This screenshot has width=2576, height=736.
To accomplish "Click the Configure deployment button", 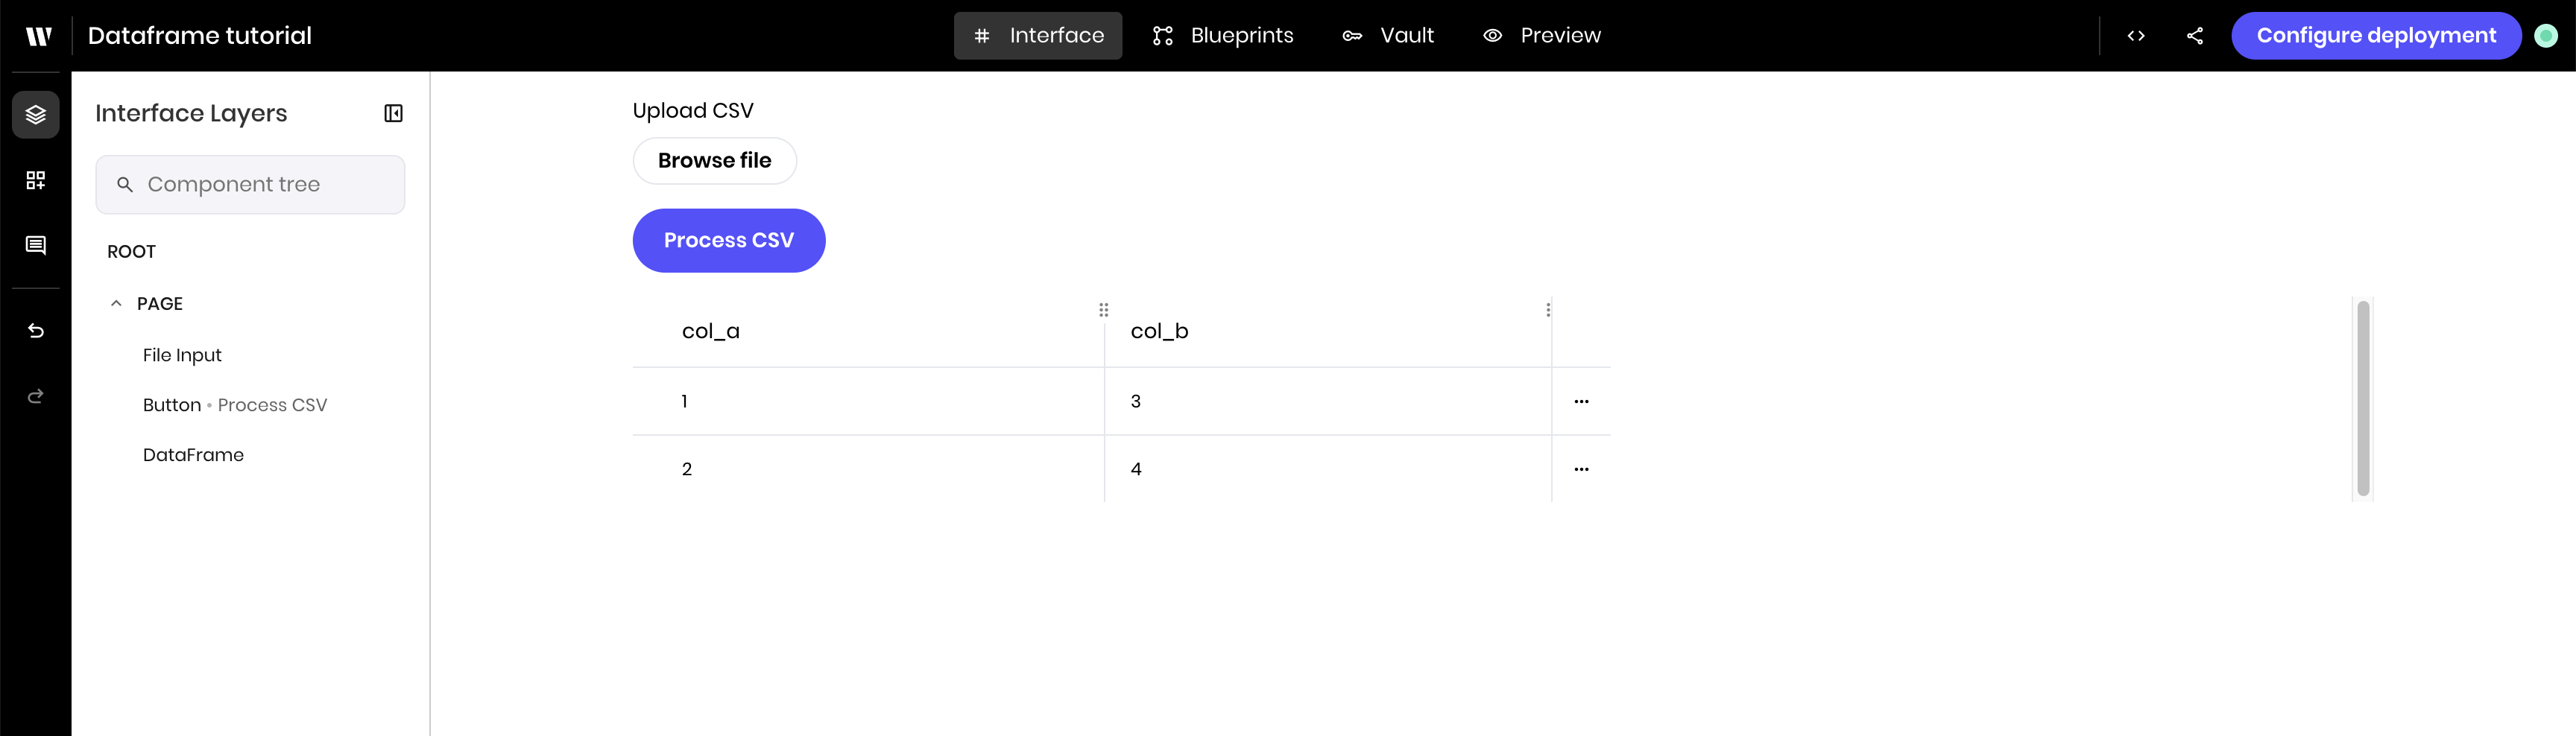I will click(2376, 35).
